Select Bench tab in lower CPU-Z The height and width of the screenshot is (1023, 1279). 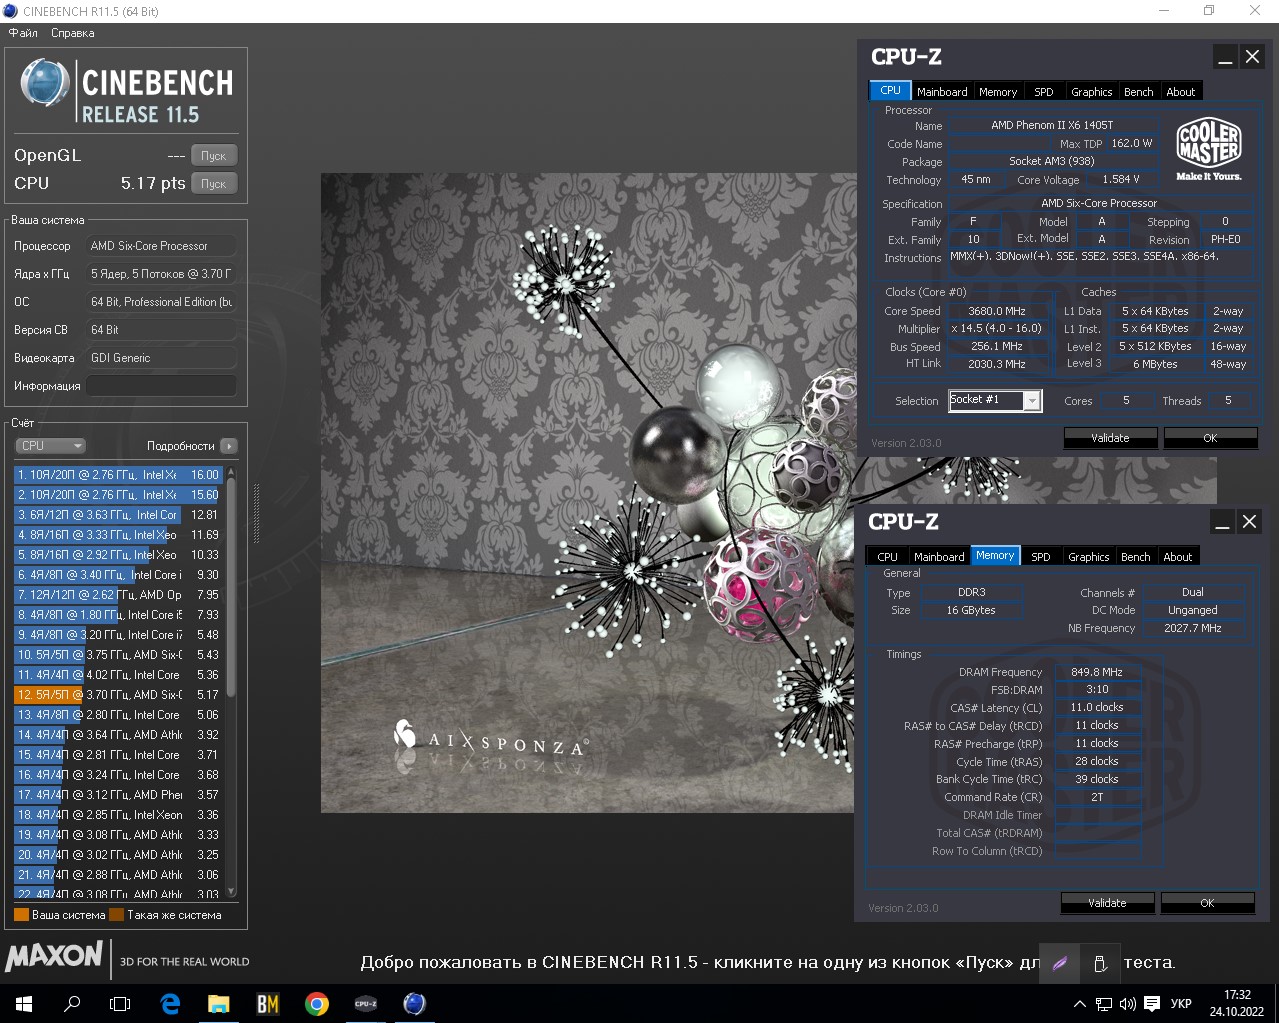click(x=1136, y=556)
